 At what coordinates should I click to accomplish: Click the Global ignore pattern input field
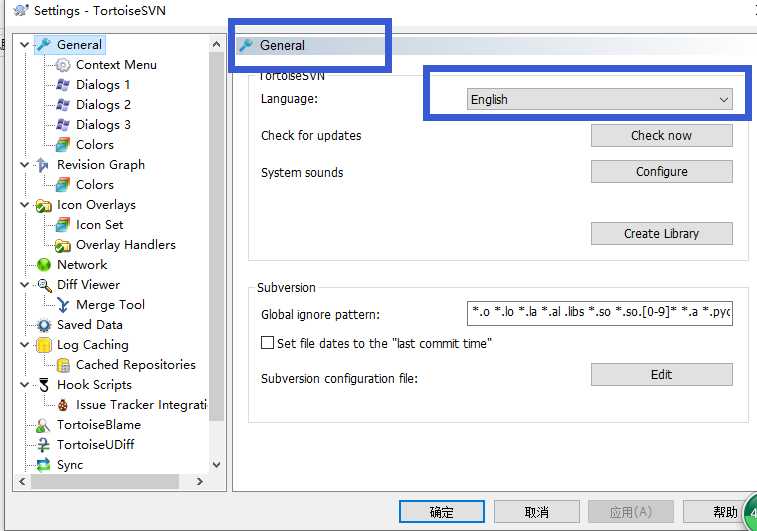coord(600,313)
